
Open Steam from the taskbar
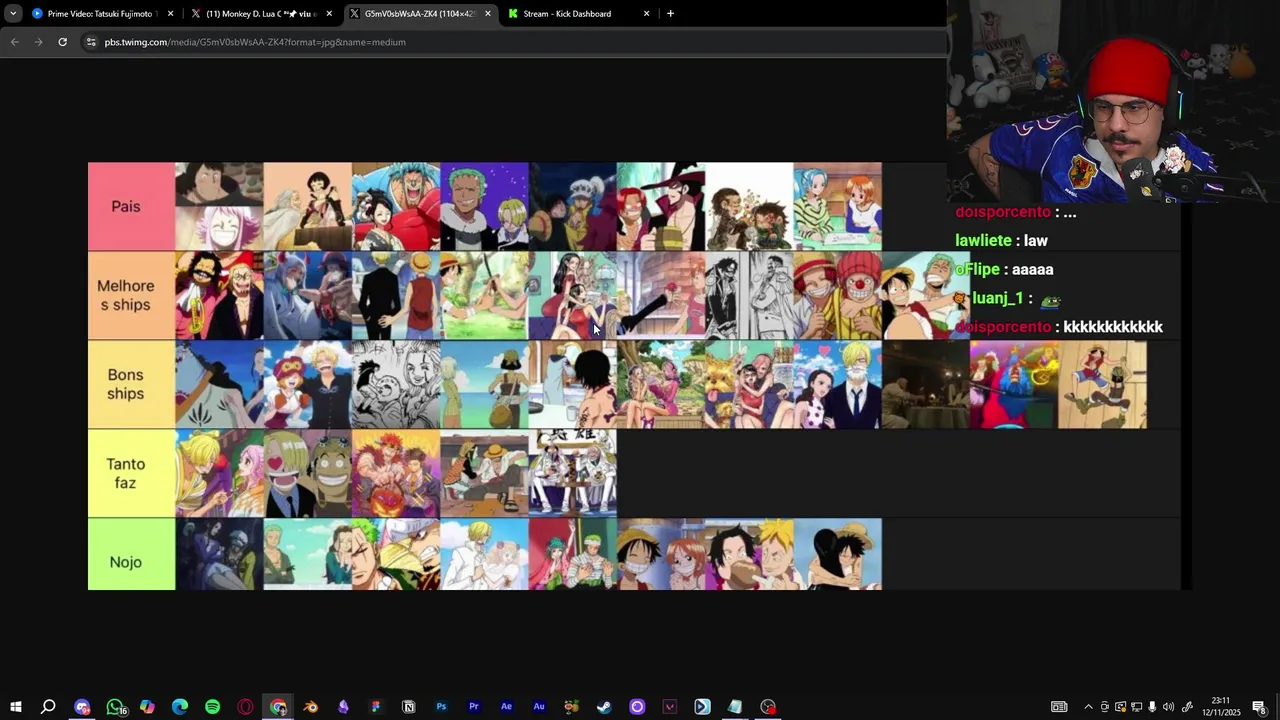coord(604,707)
